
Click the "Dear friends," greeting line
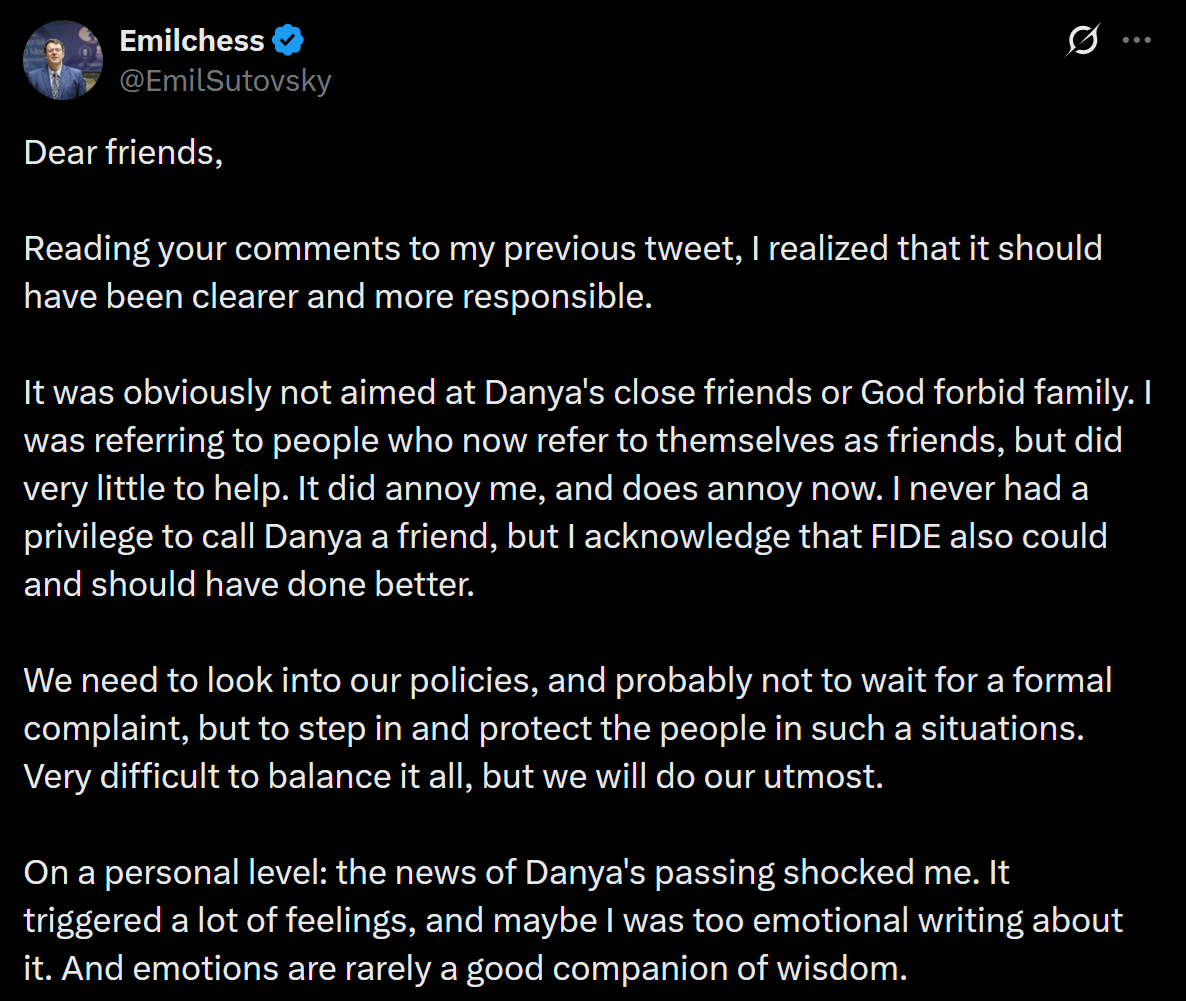point(123,153)
